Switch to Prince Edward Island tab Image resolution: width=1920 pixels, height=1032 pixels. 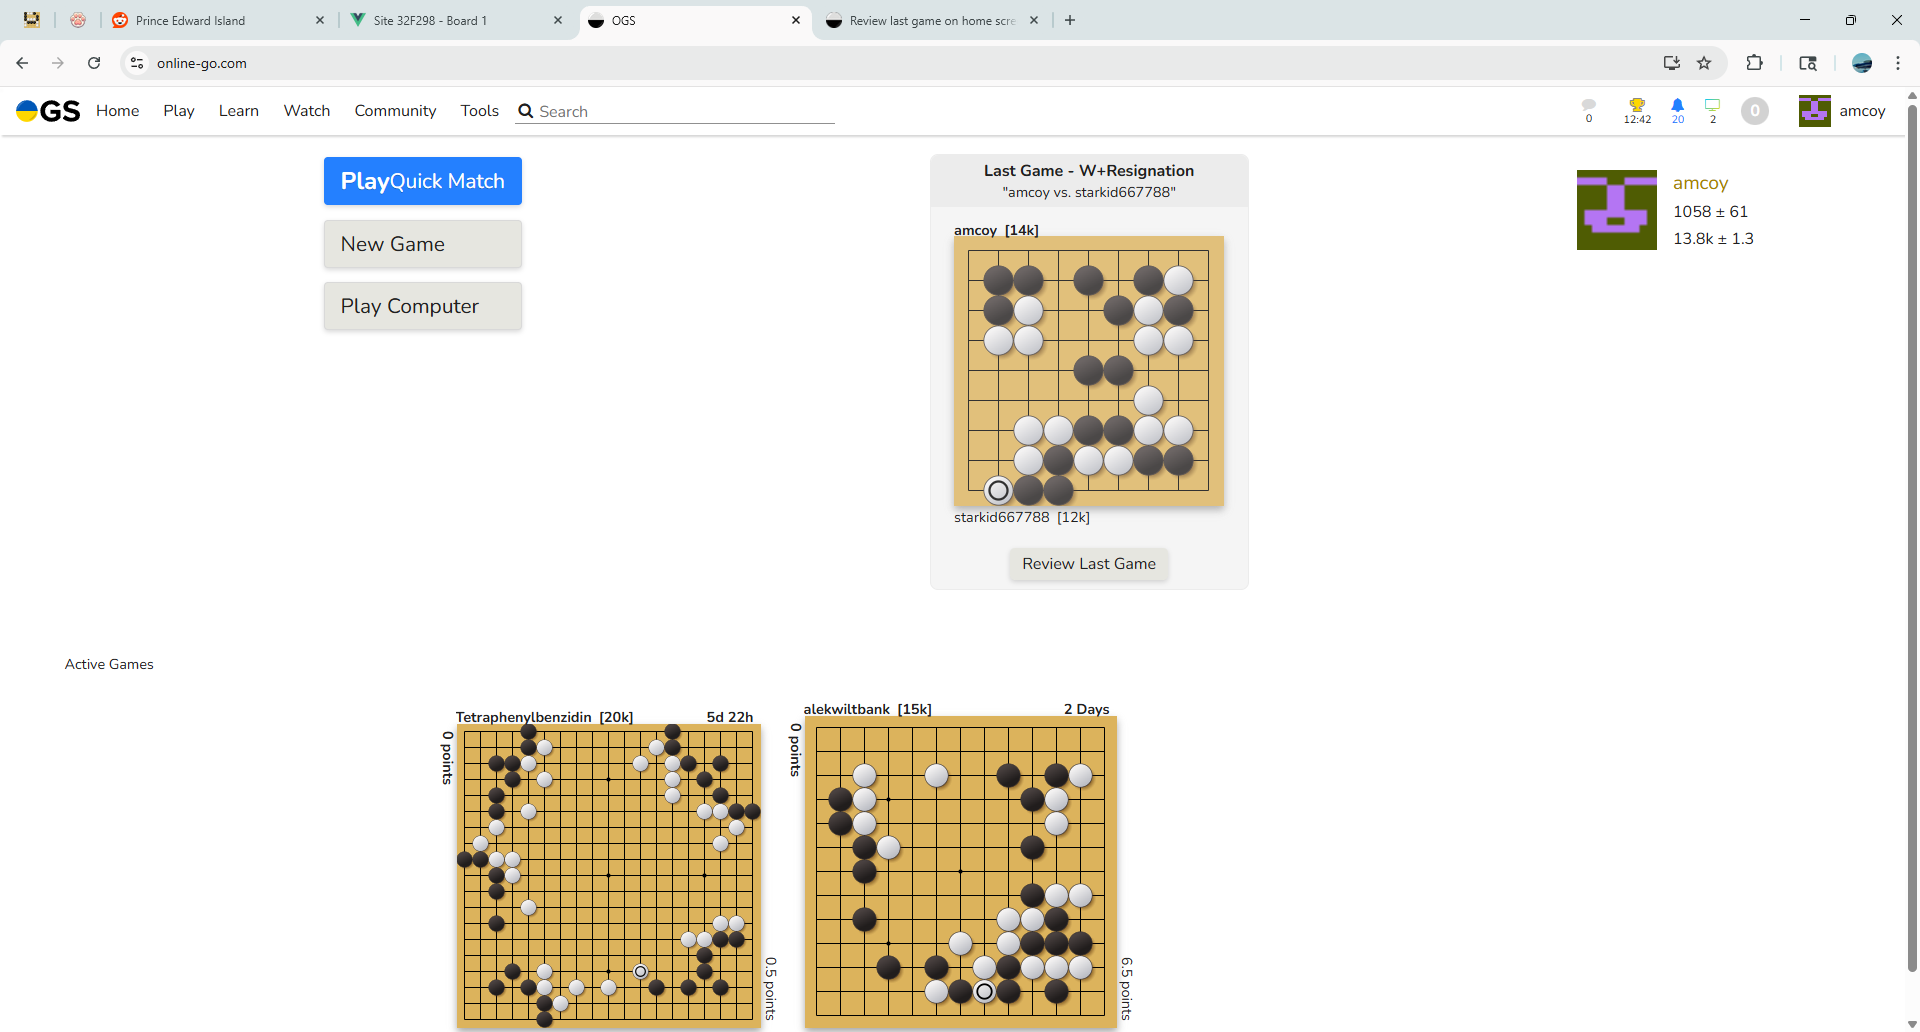coord(190,20)
